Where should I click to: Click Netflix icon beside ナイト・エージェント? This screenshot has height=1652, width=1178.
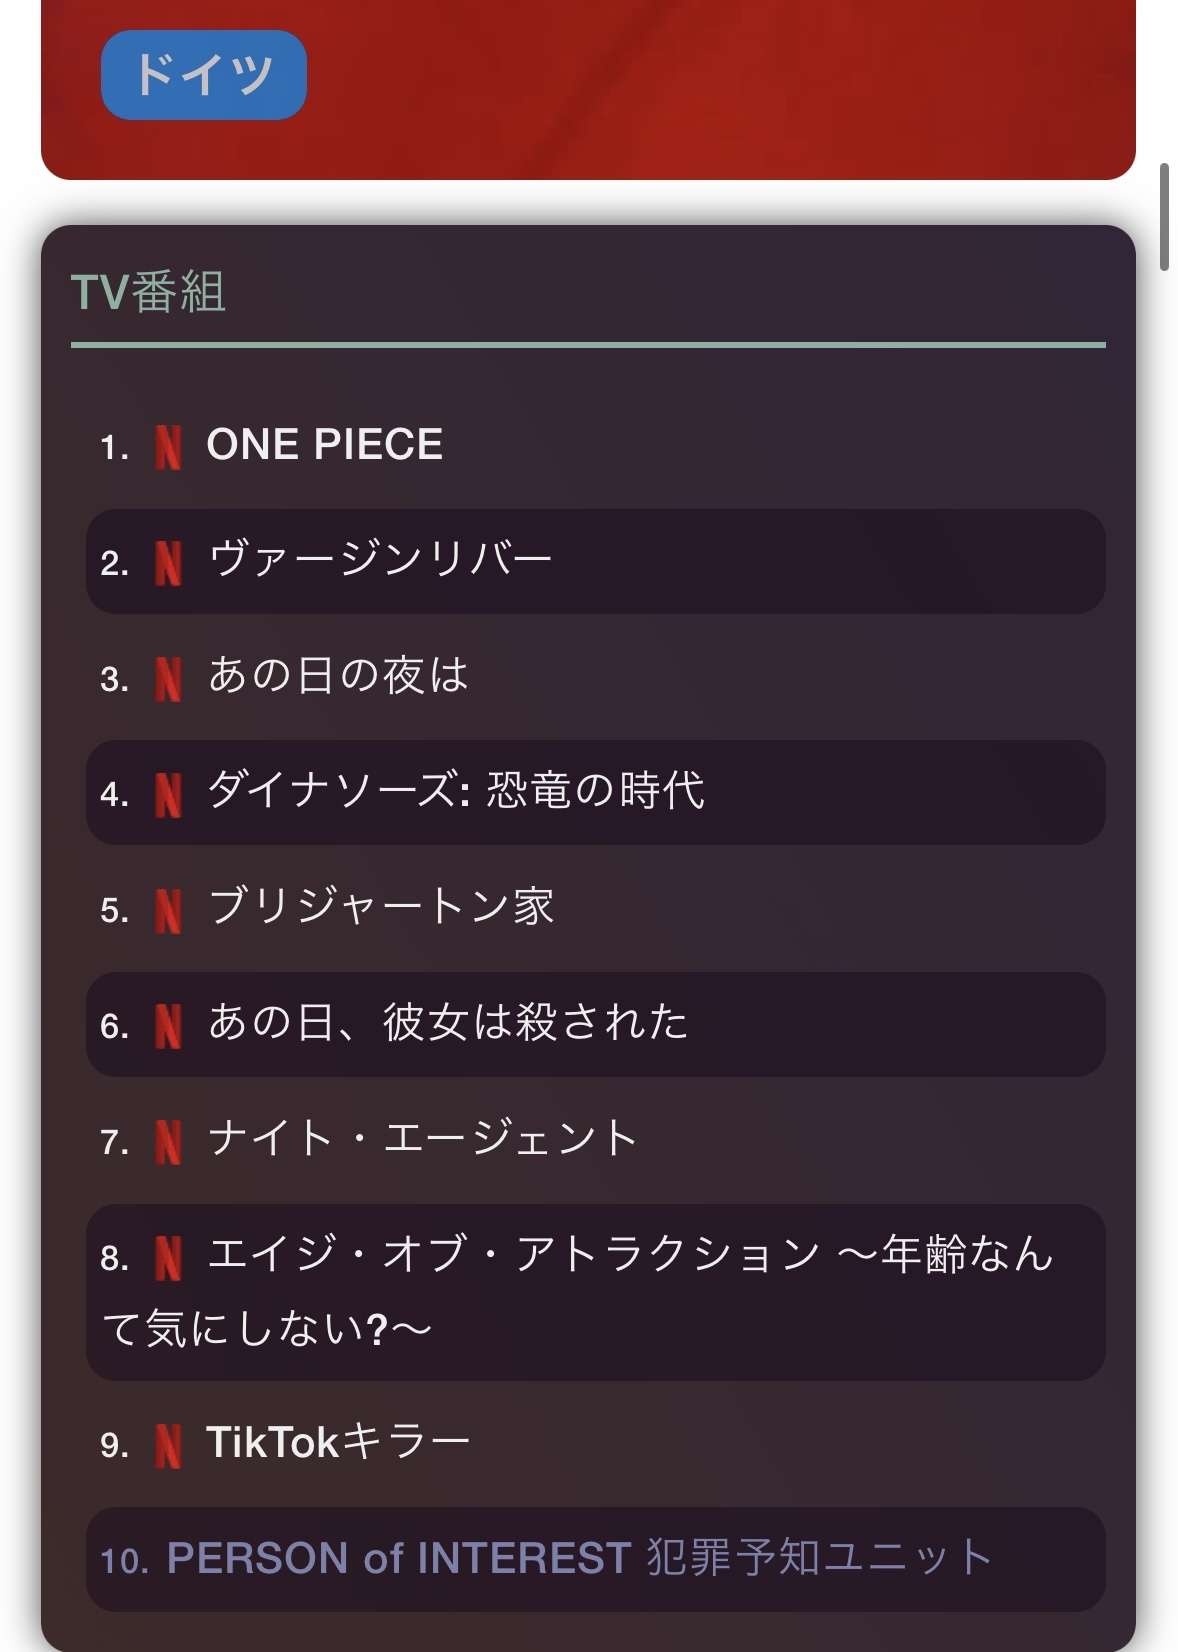[x=168, y=1142]
